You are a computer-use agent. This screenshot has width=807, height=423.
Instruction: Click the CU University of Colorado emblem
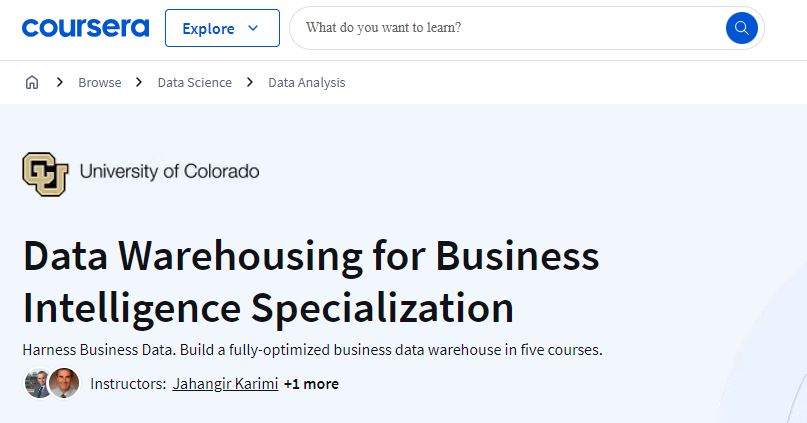pos(45,174)
